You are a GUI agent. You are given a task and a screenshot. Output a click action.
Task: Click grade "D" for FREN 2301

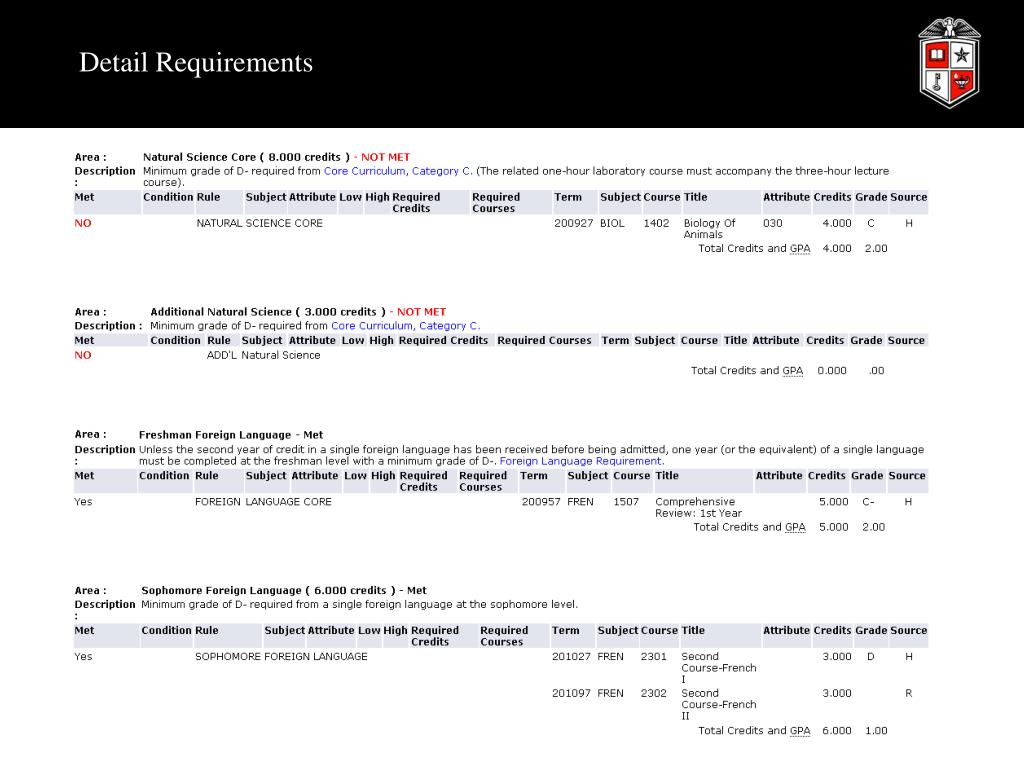click(871, 657)
